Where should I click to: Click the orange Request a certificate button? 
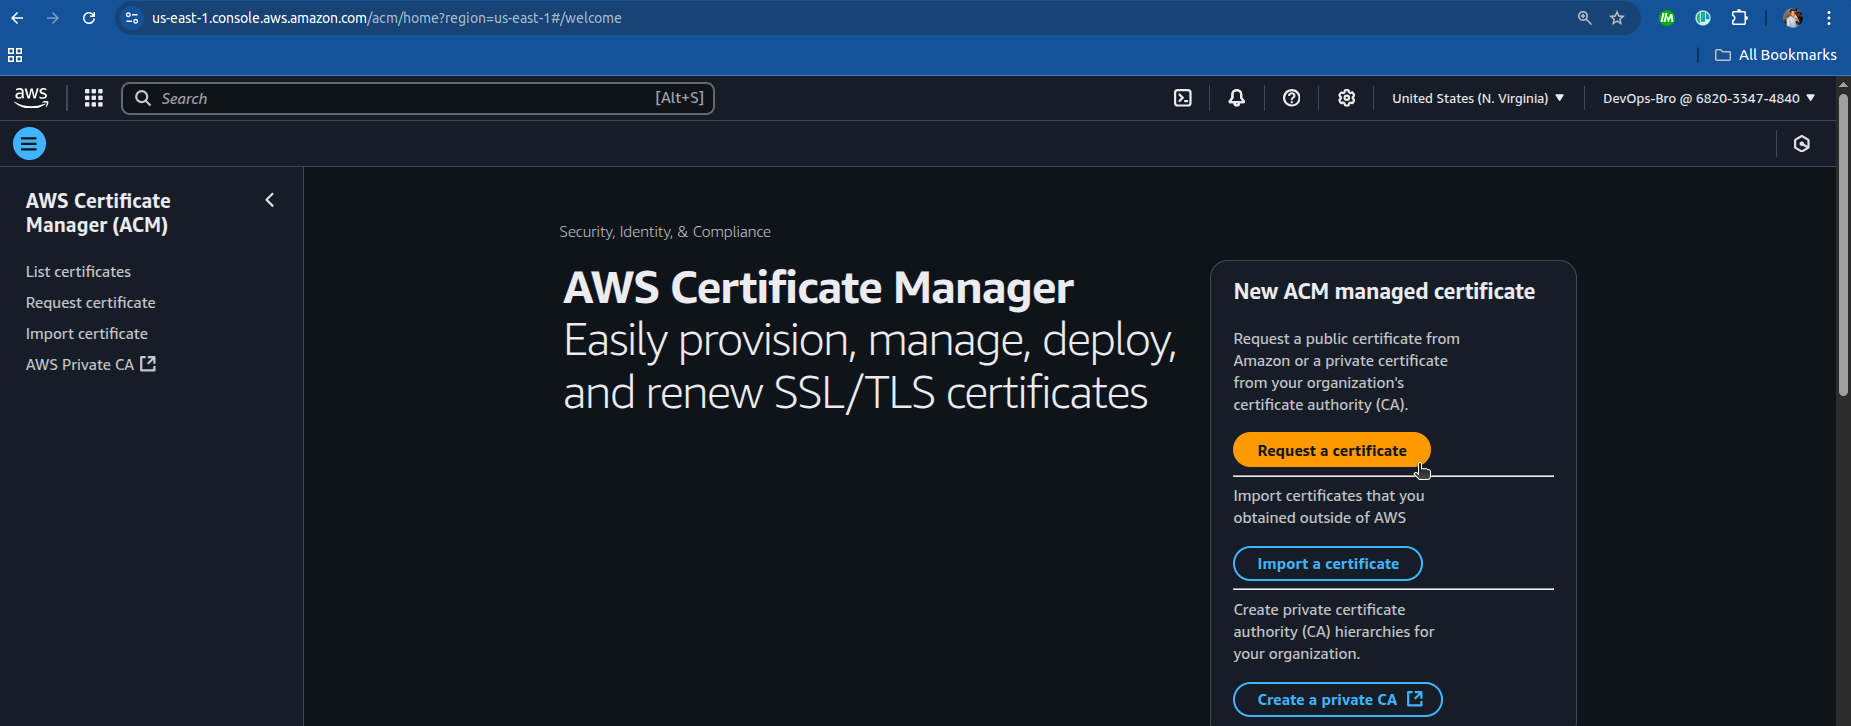tap(1332, 450)
